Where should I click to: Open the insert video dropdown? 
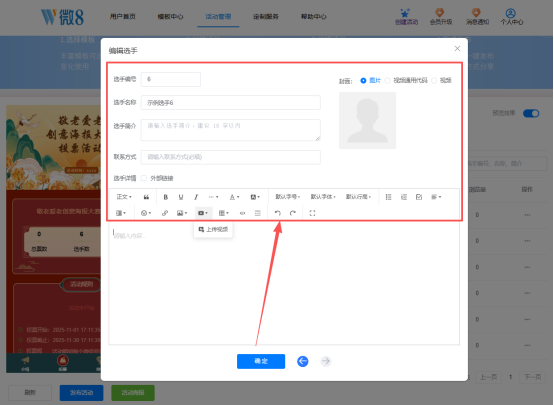[203, 213]
